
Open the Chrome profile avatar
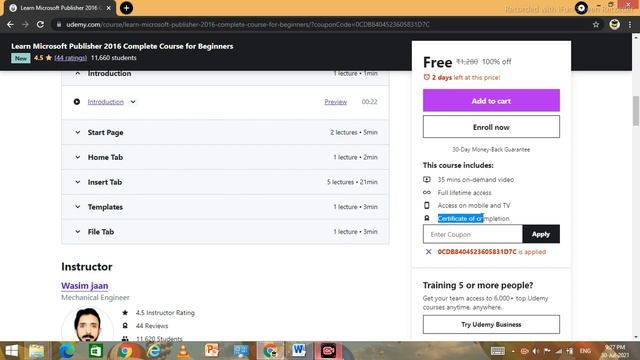614,24
